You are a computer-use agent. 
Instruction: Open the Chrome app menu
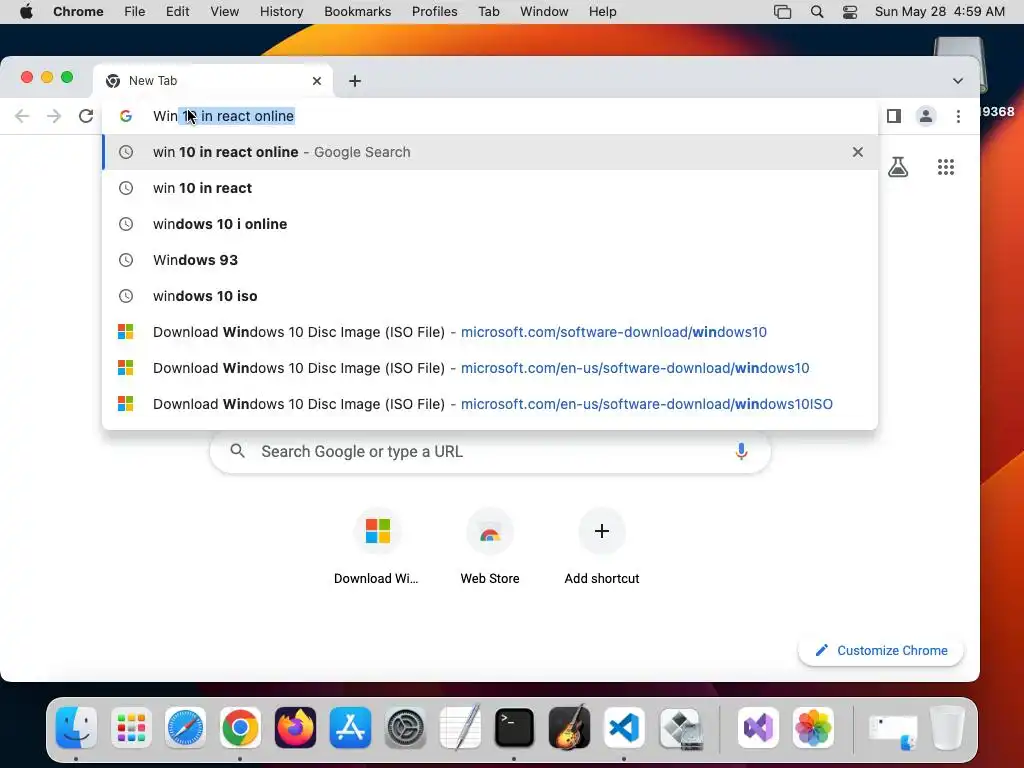[78, 12]
